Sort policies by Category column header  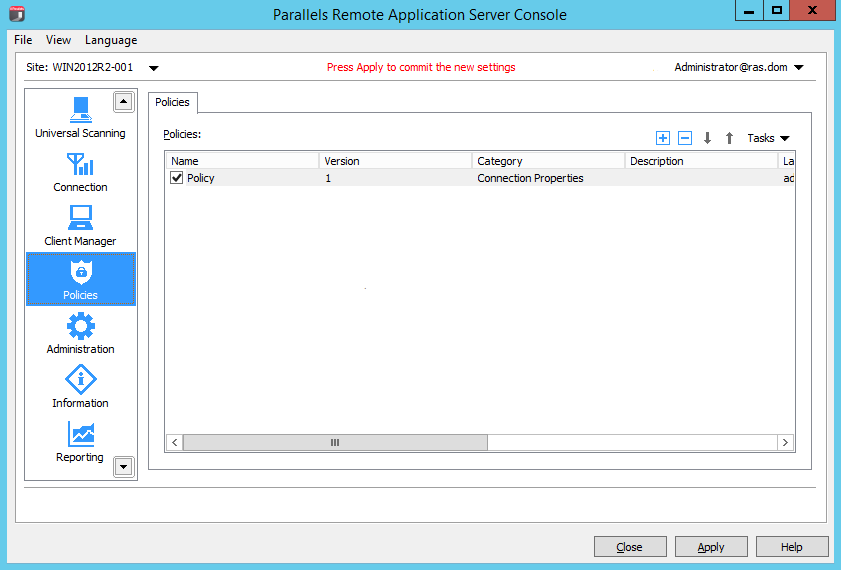click(x=549, y=161)
